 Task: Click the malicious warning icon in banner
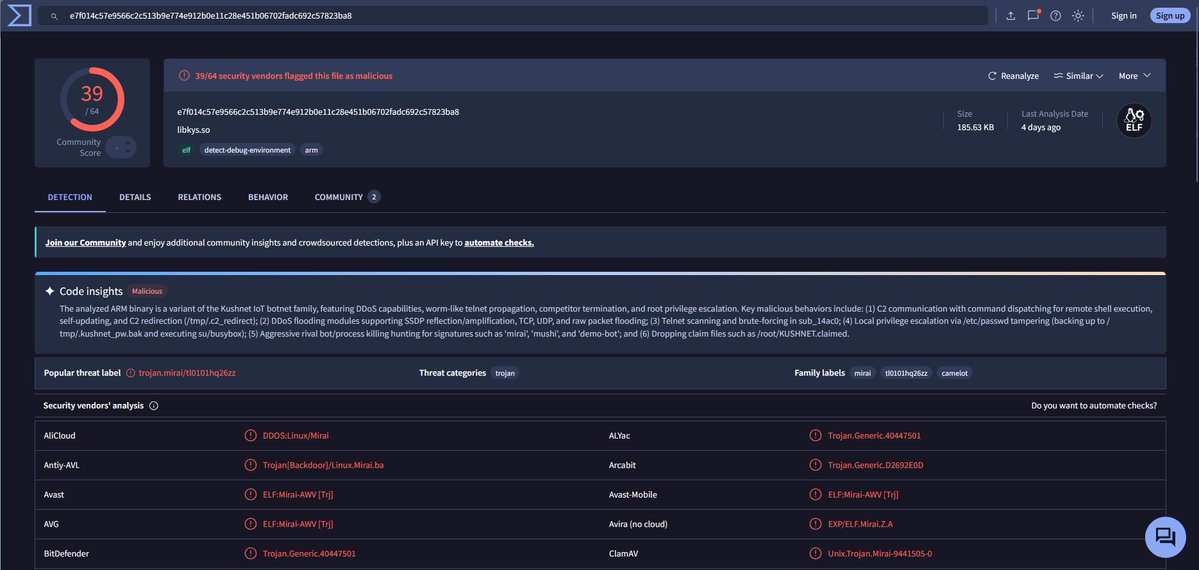[x=184, y=76]
